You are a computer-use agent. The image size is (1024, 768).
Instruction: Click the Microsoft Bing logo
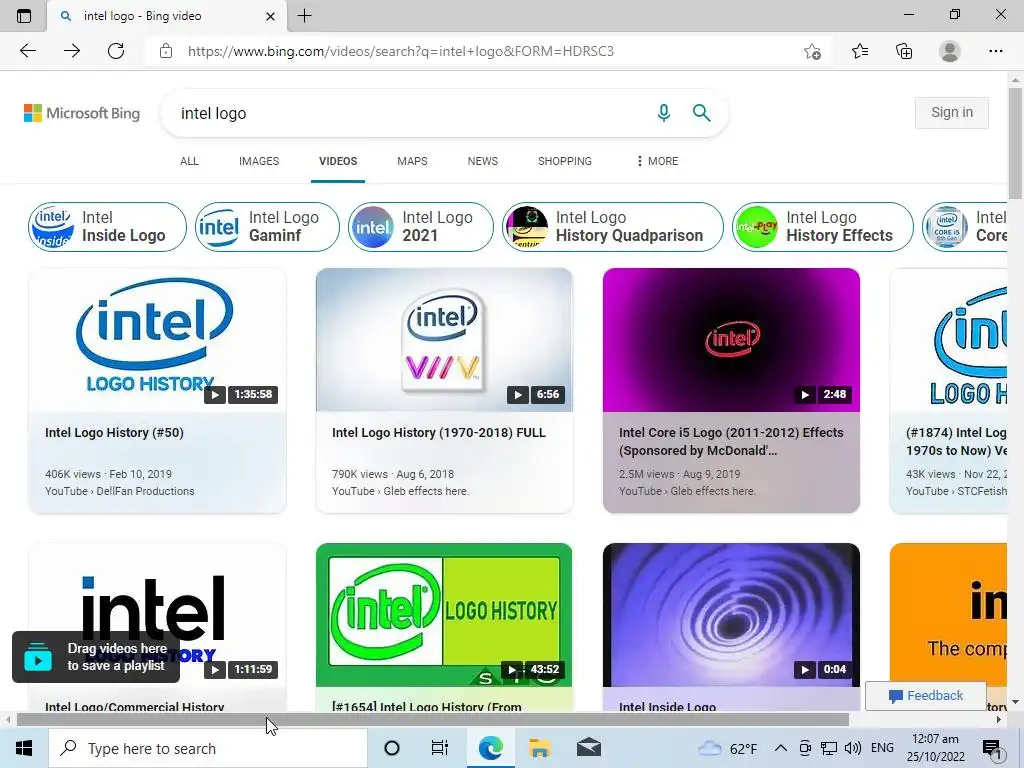coord(82,113)
